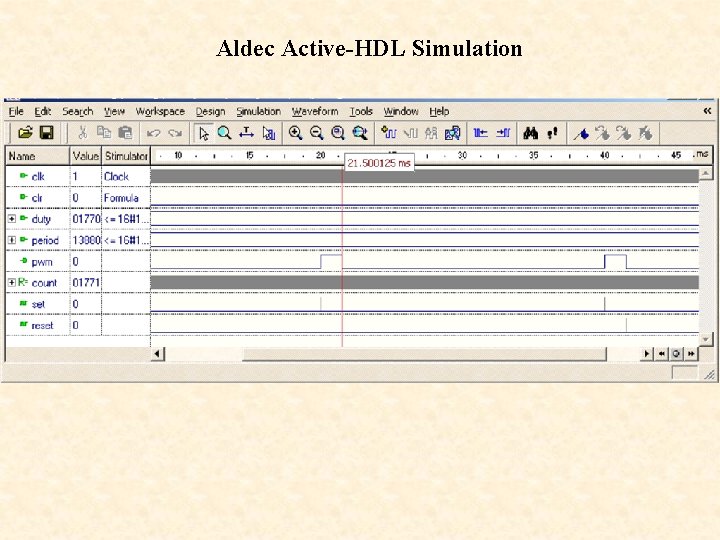720x540 pixels.
Task: Open the View menu
Action: pos(114,111)
